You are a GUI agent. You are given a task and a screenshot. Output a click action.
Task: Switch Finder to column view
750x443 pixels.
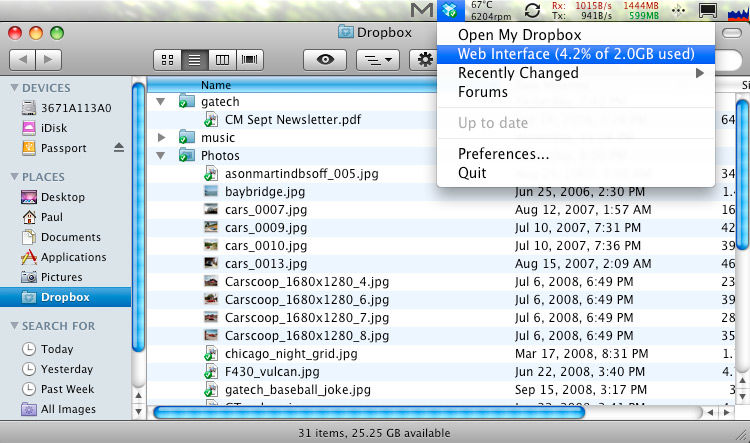[x=221, y=60]
